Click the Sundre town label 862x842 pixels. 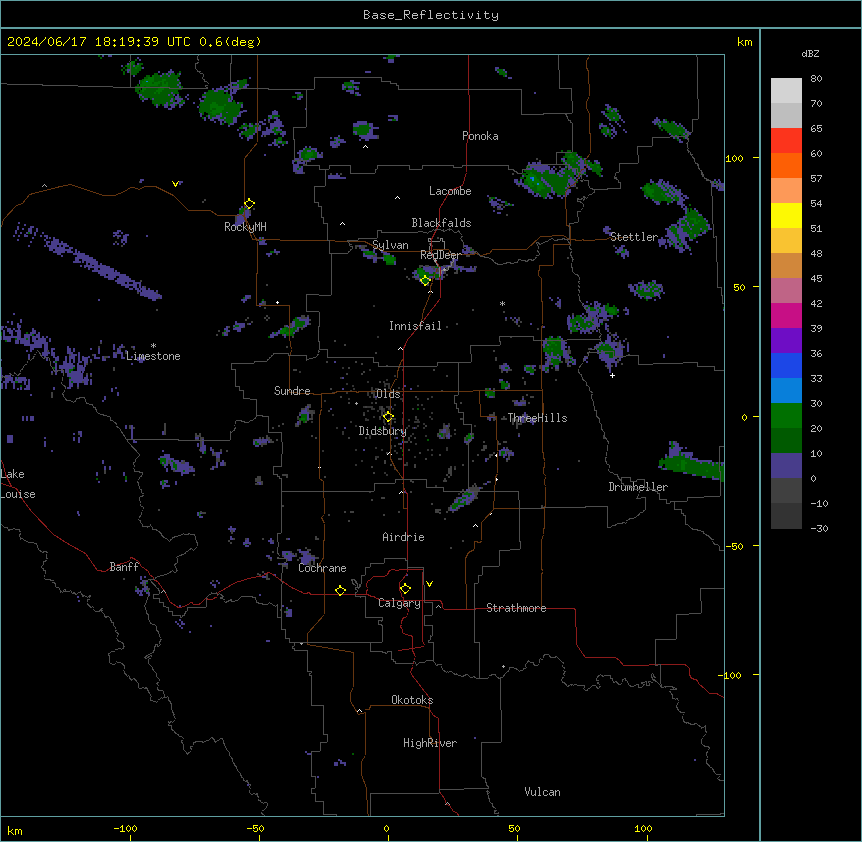292,391
